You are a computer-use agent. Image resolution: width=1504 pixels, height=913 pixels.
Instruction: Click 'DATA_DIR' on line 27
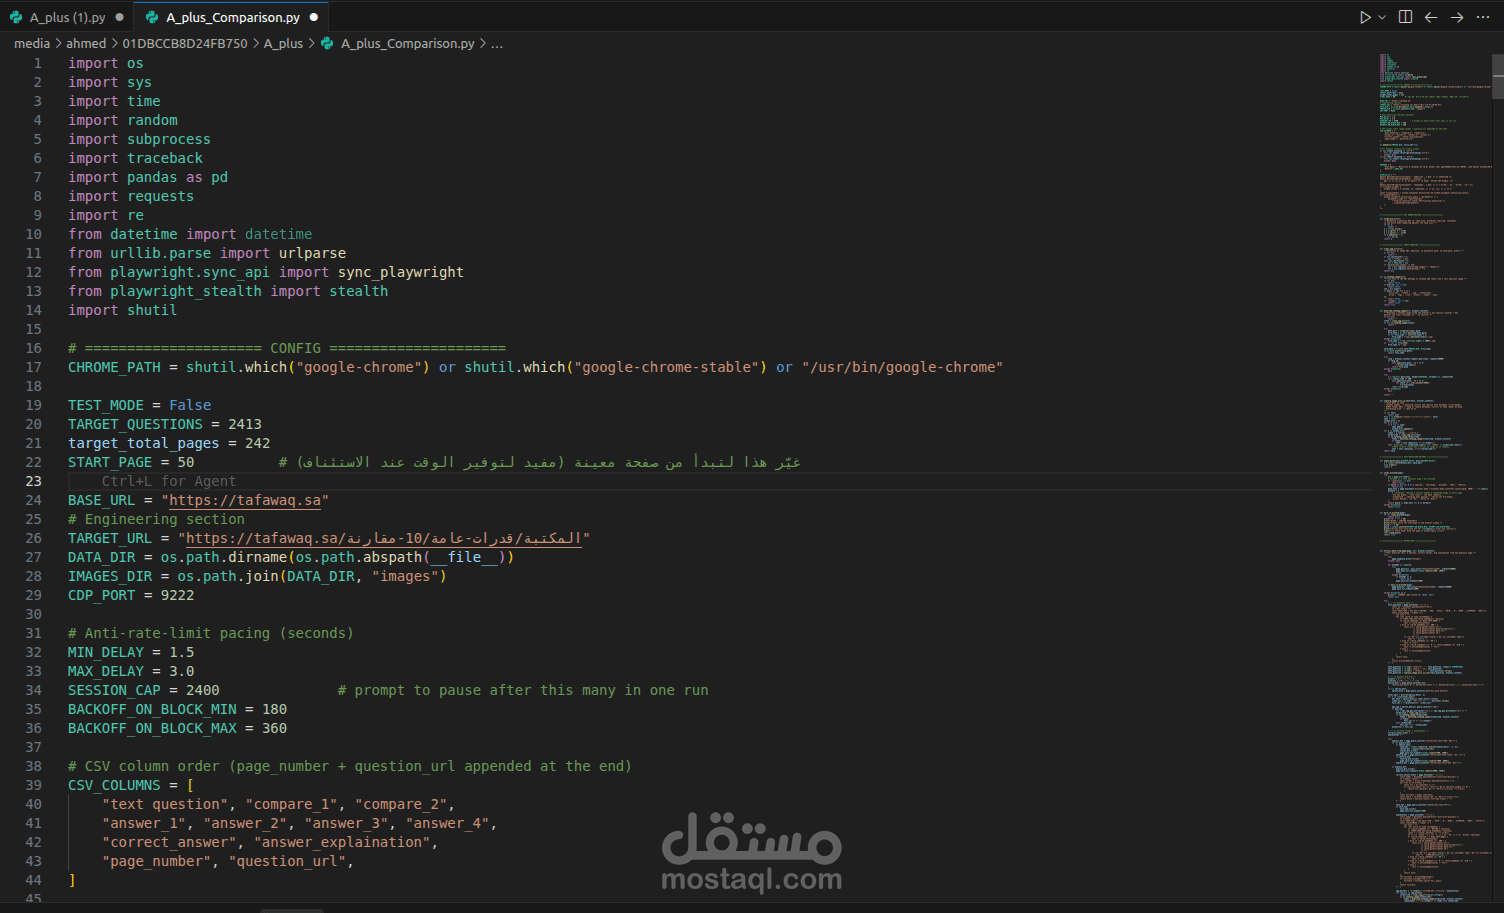point(102,557)
